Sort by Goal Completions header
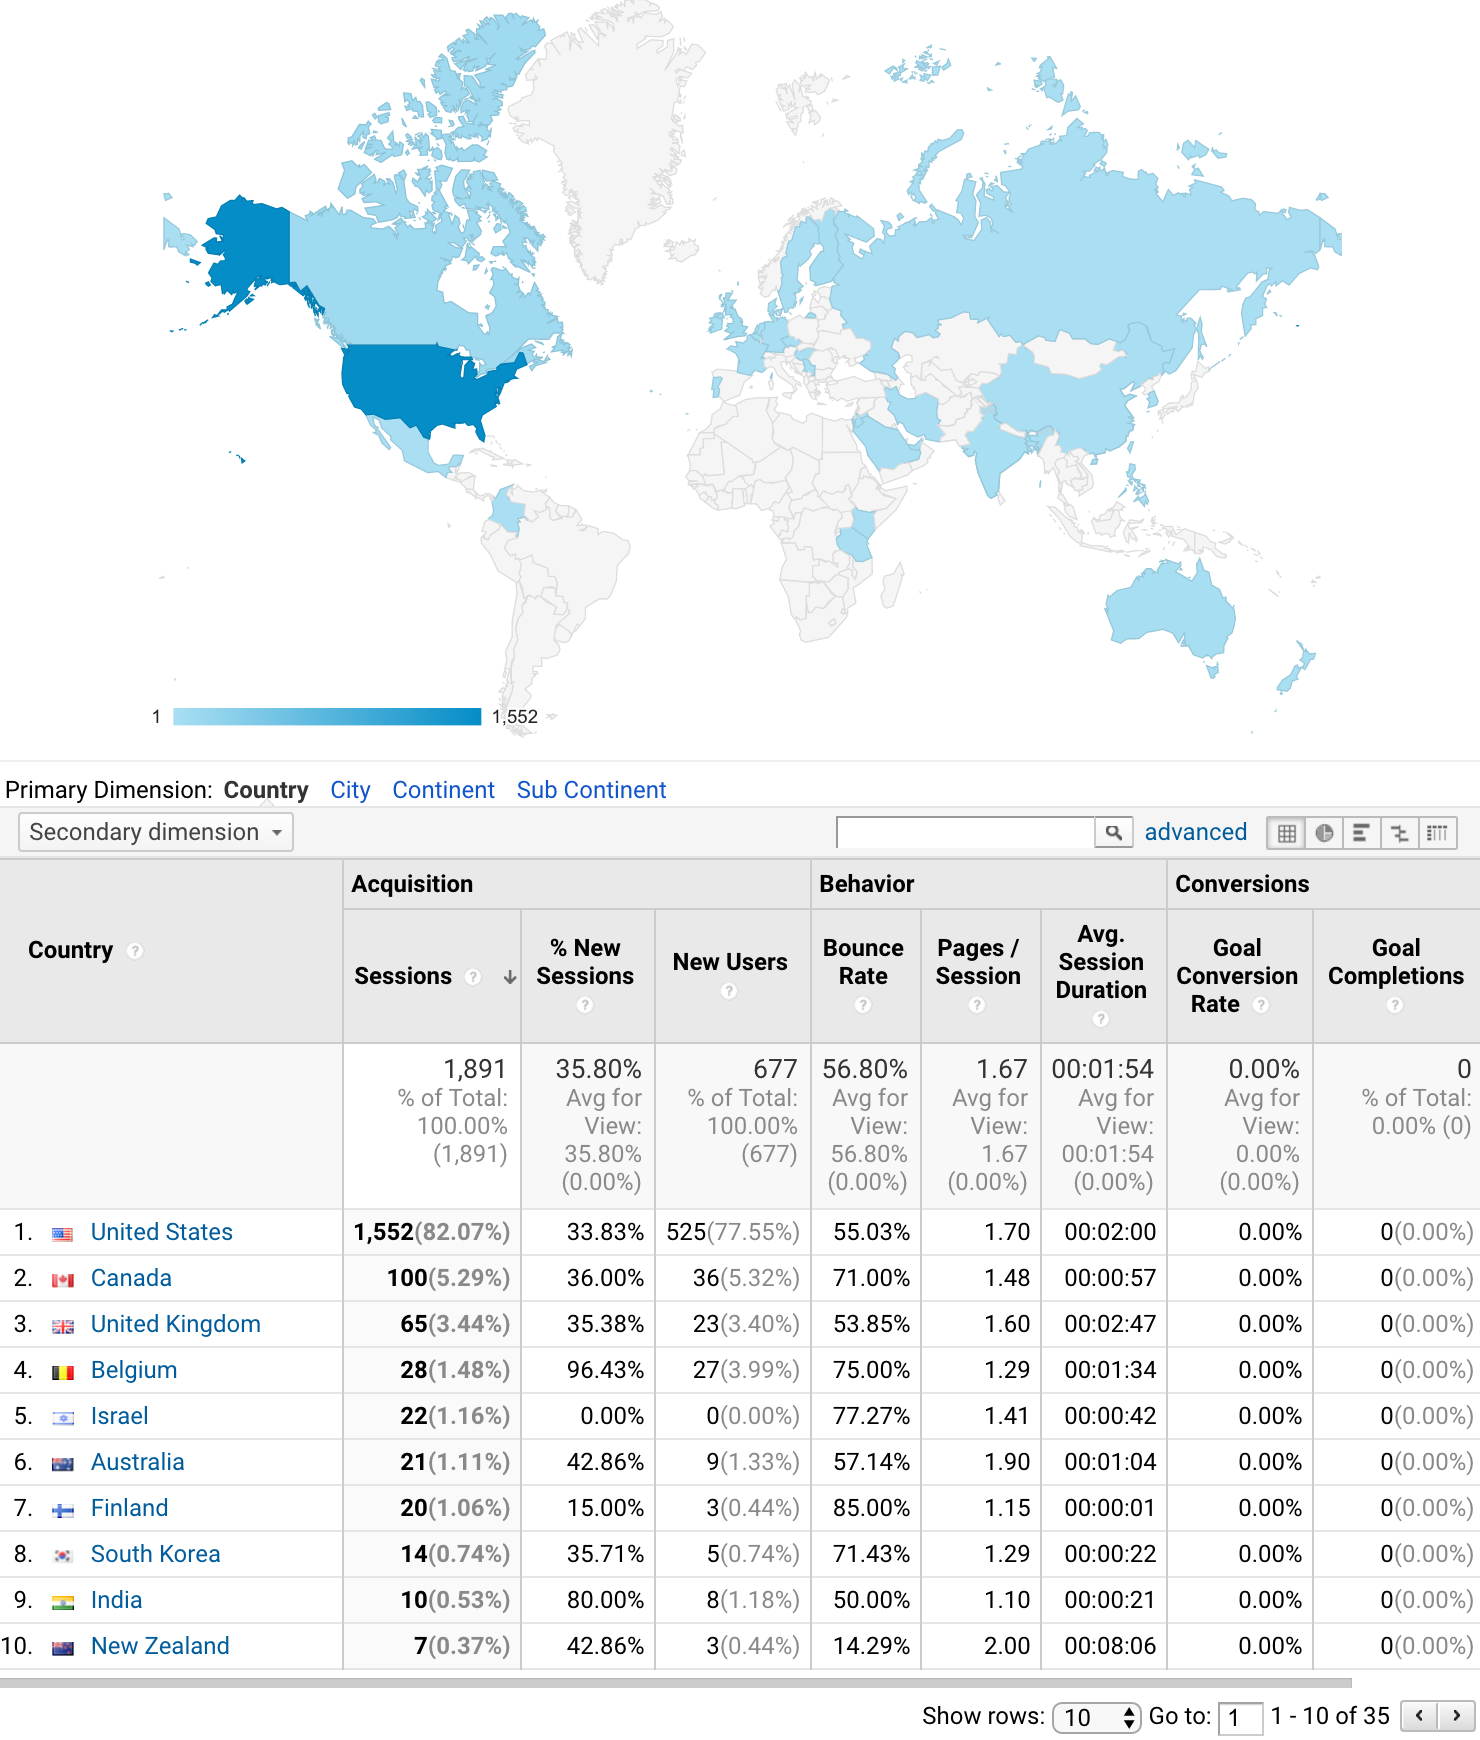 tap(1396, 962)
